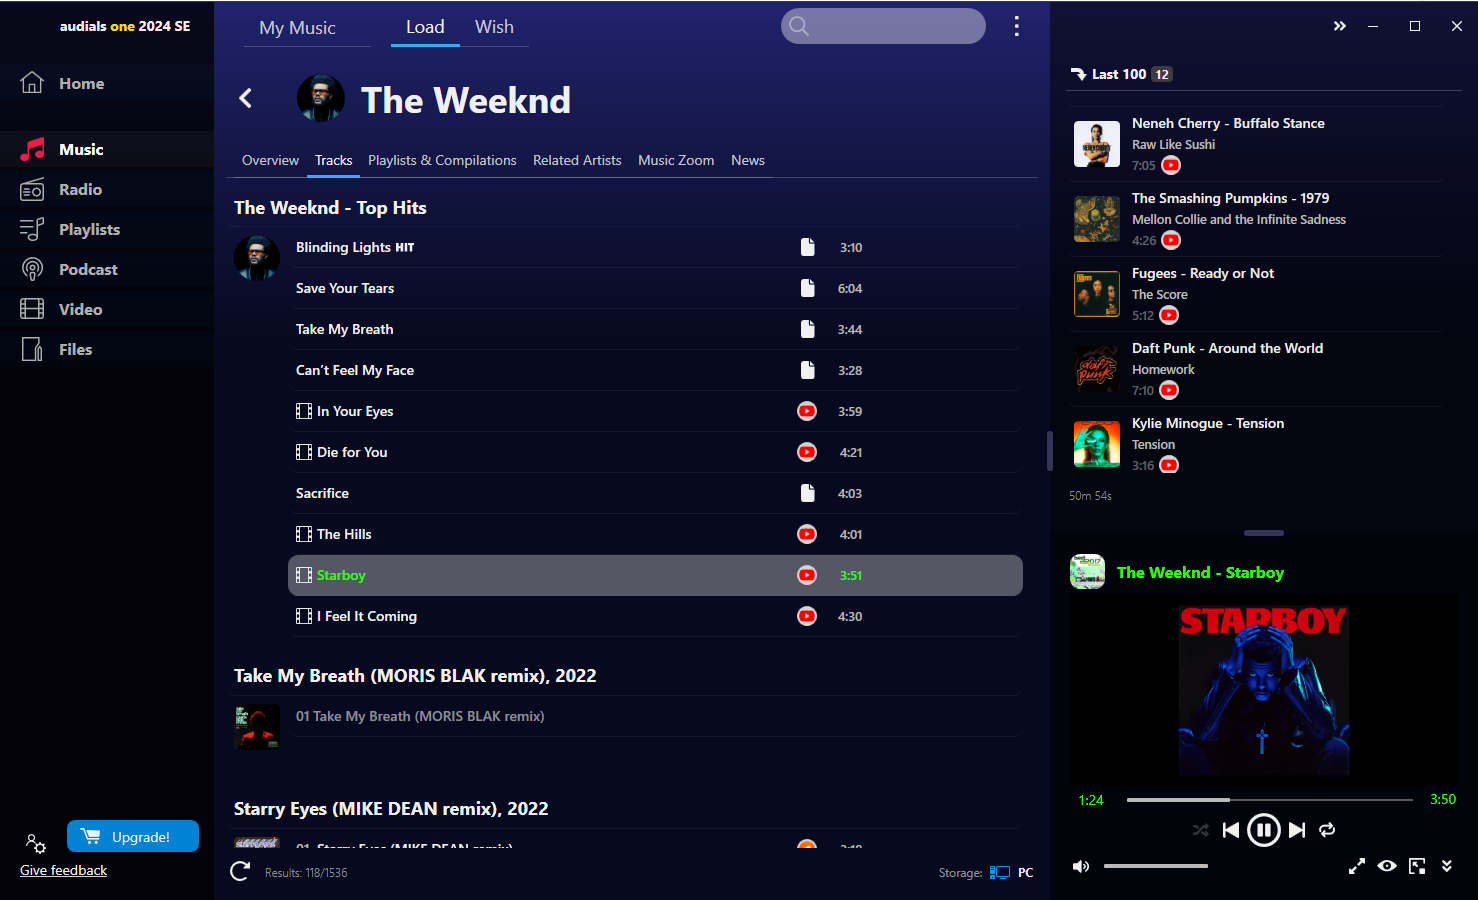Pause the current playback

pyautogui.click(x=1264, y=830)
